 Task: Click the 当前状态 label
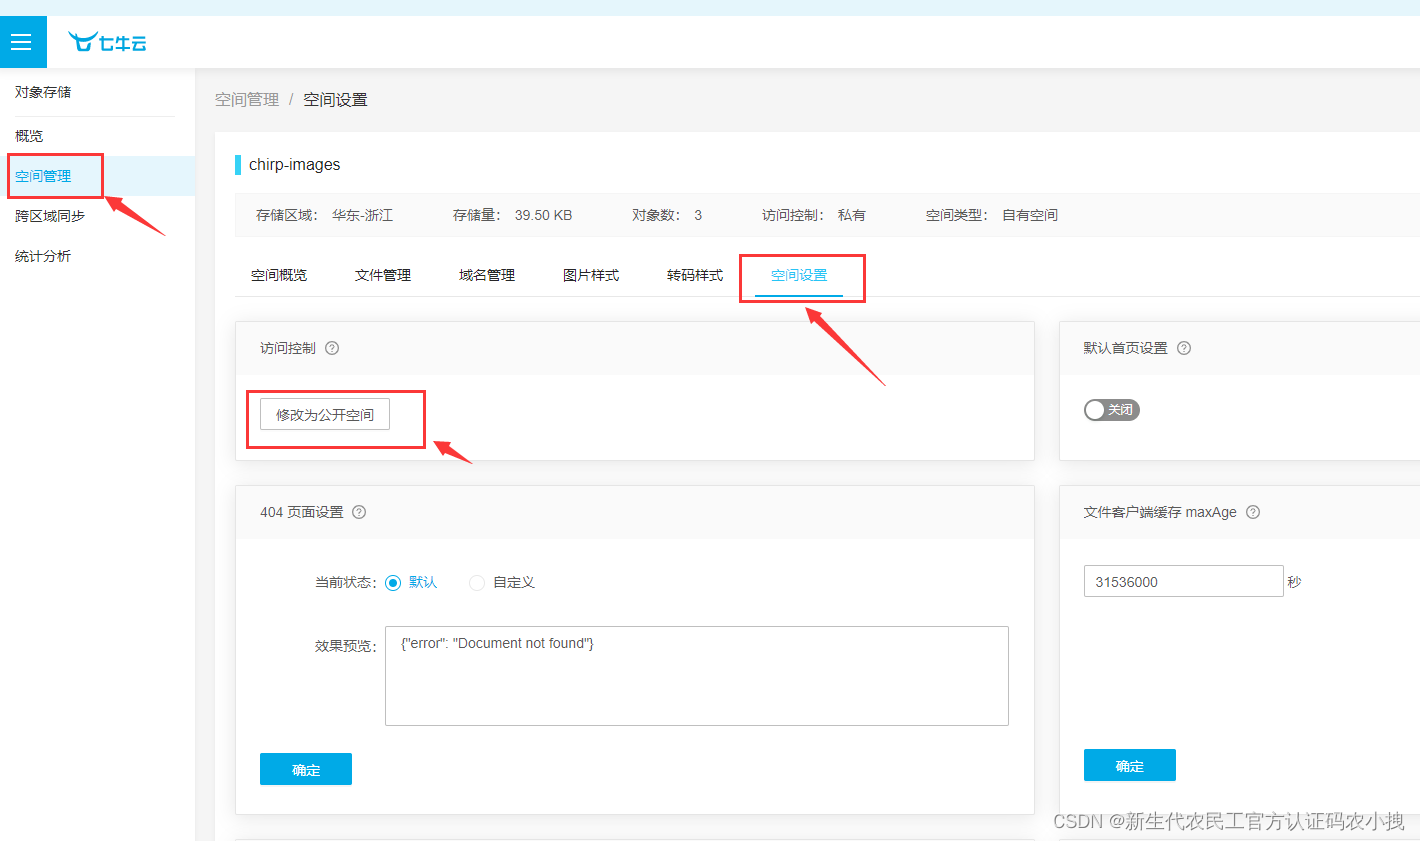pos(344,583)
